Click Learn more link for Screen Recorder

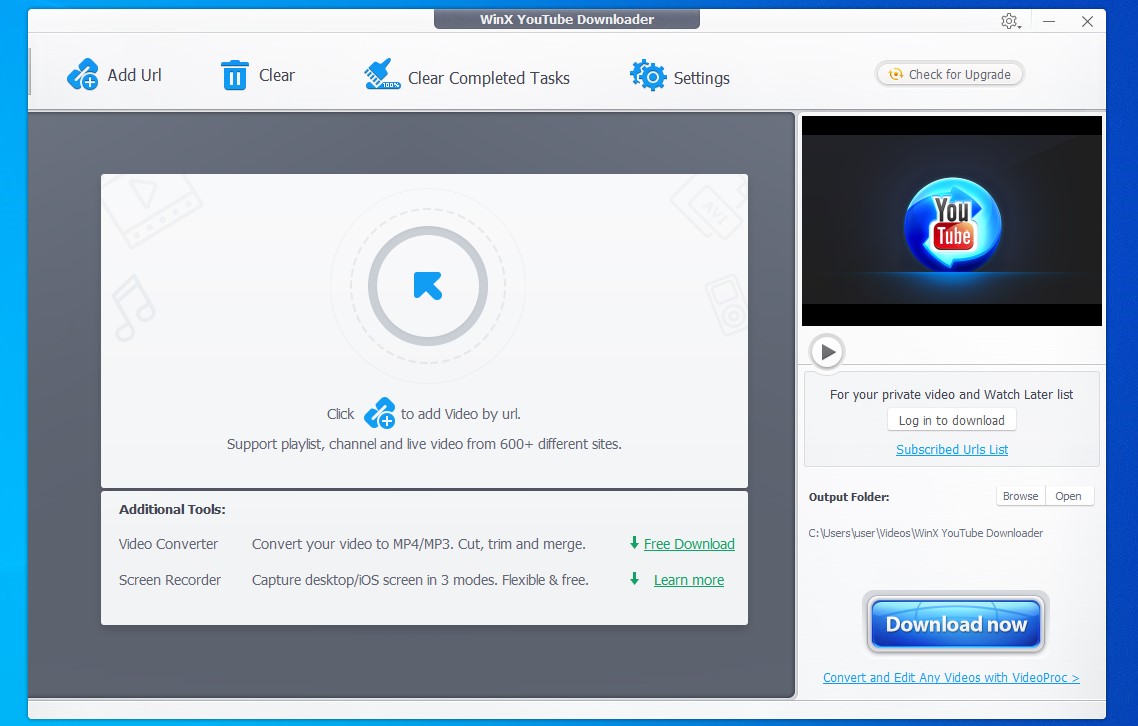point(689,580)
